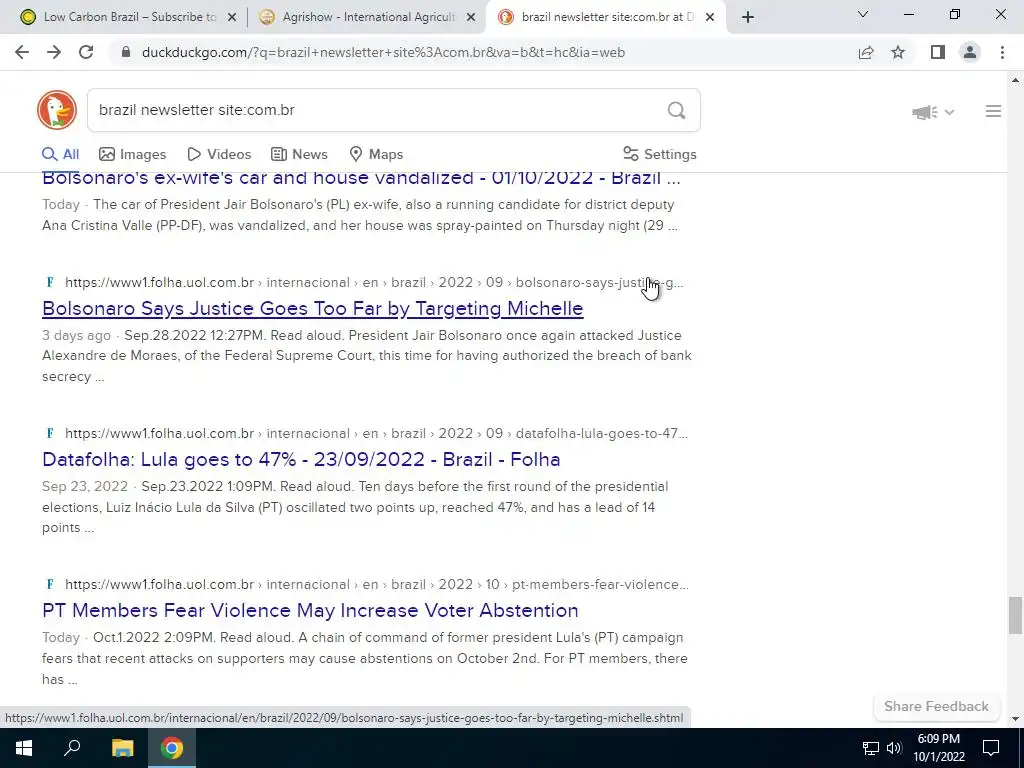Open the Windows Start menu
The image size is (1024, 768).
point(24,748)
